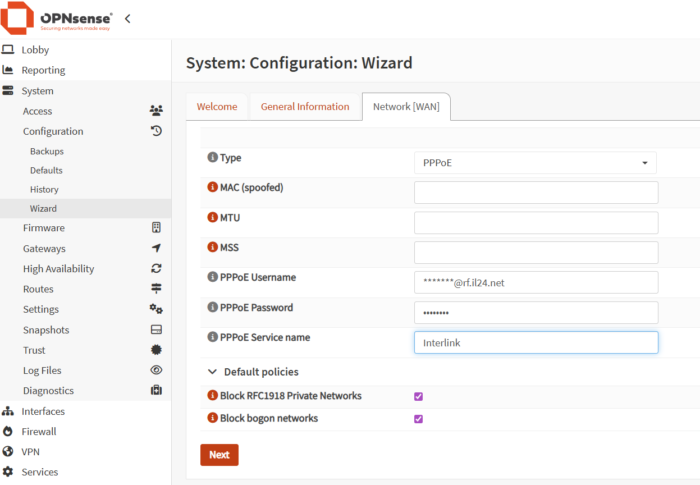Open the Type dropdown showing PPPoE
The height and width of the screenshot is (485, 700).
[535, 162]
